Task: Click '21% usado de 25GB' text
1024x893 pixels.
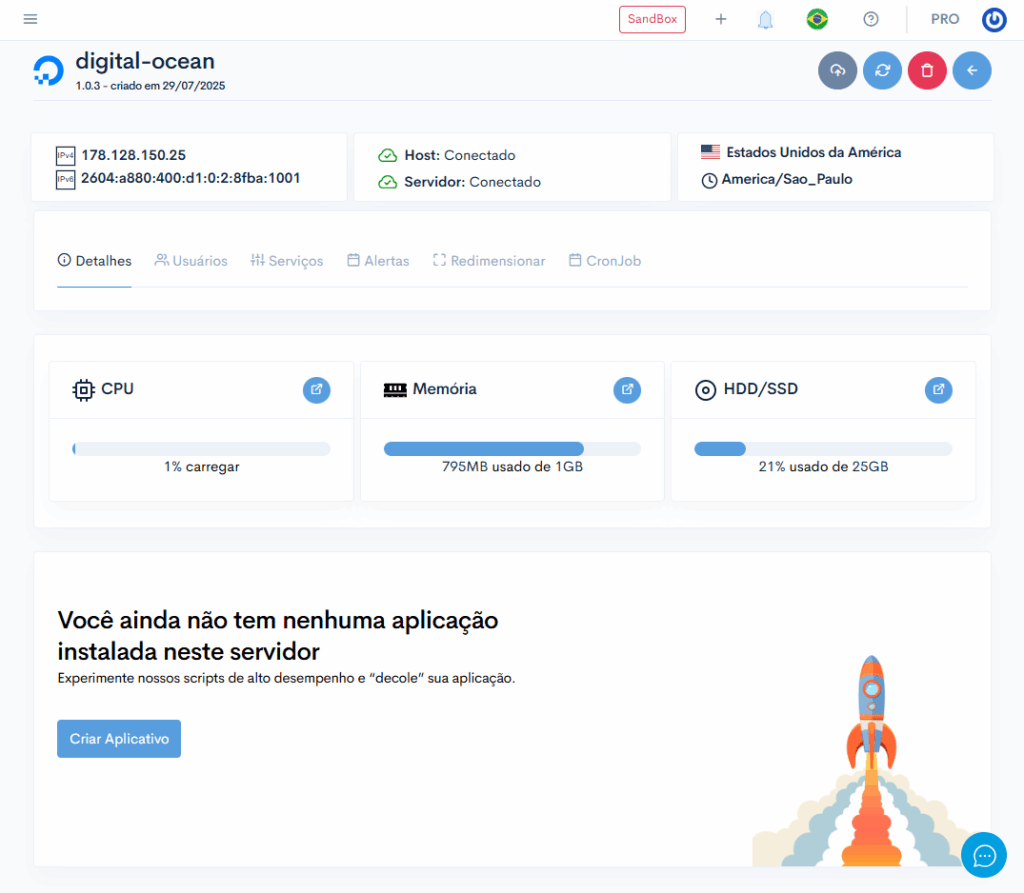Action: [823, 466]
